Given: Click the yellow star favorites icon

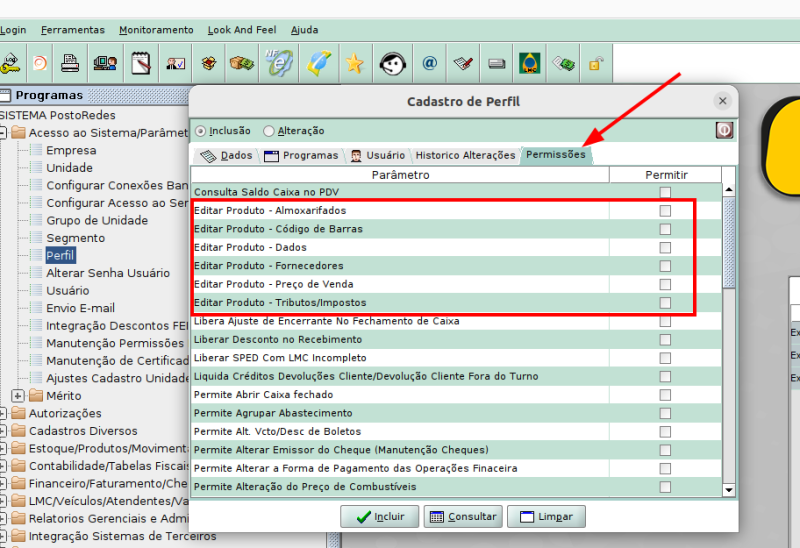Looking at the screenshot, I should coord(354,64).
